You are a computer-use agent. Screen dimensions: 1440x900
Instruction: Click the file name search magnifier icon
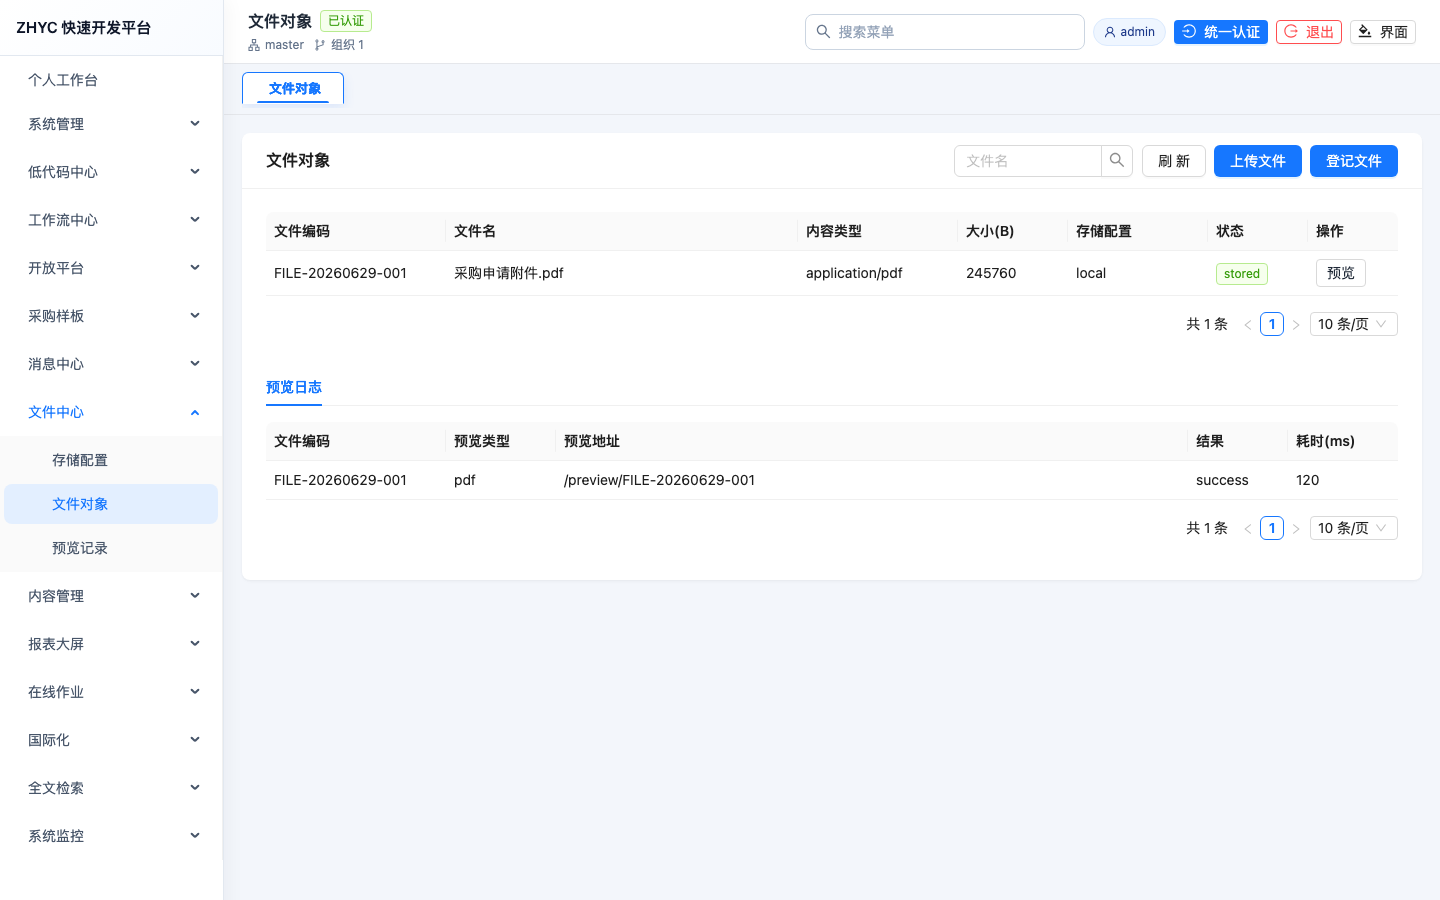[x=1117, y=161]
